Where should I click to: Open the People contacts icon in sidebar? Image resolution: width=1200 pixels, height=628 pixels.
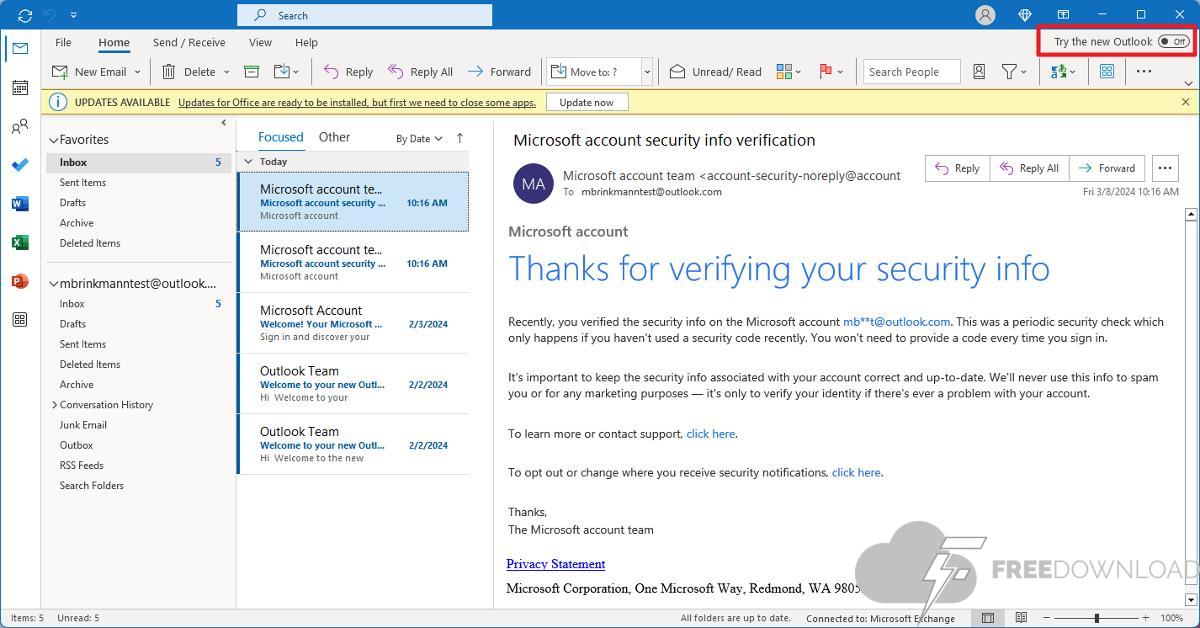pos(19,127)
